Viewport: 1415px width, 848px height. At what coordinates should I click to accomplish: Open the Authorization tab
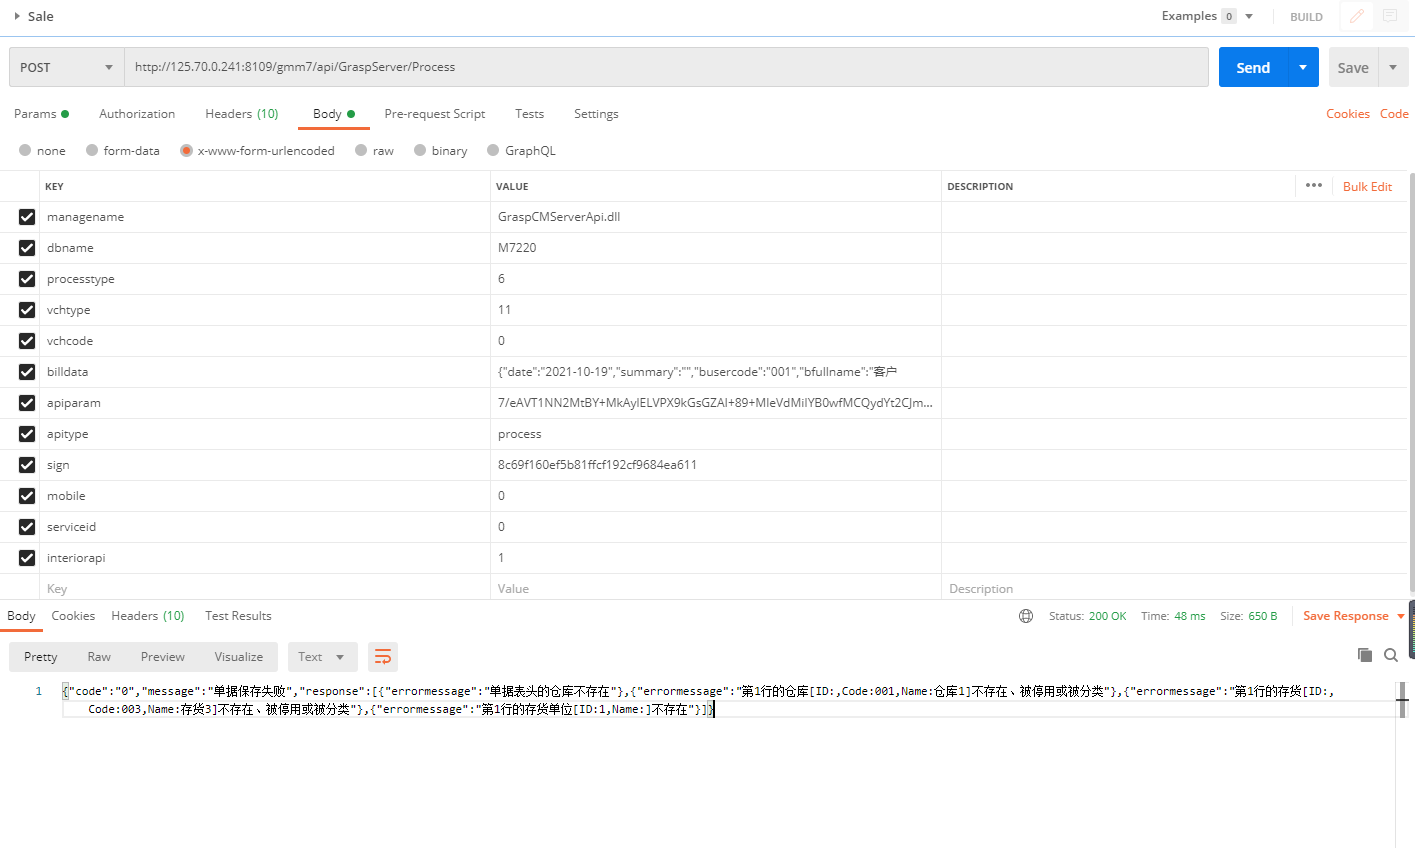coord(137,114)
